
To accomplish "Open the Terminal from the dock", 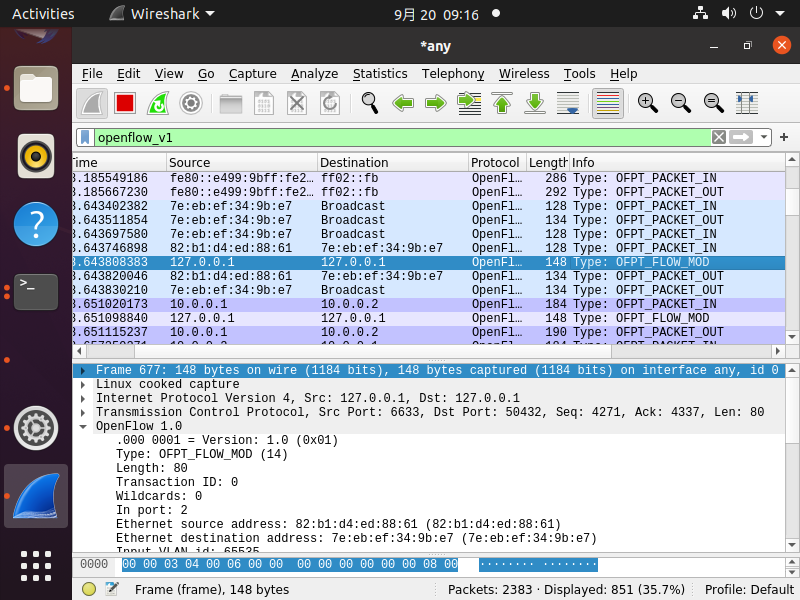I will pyautogui.click(x=36, y=292).
